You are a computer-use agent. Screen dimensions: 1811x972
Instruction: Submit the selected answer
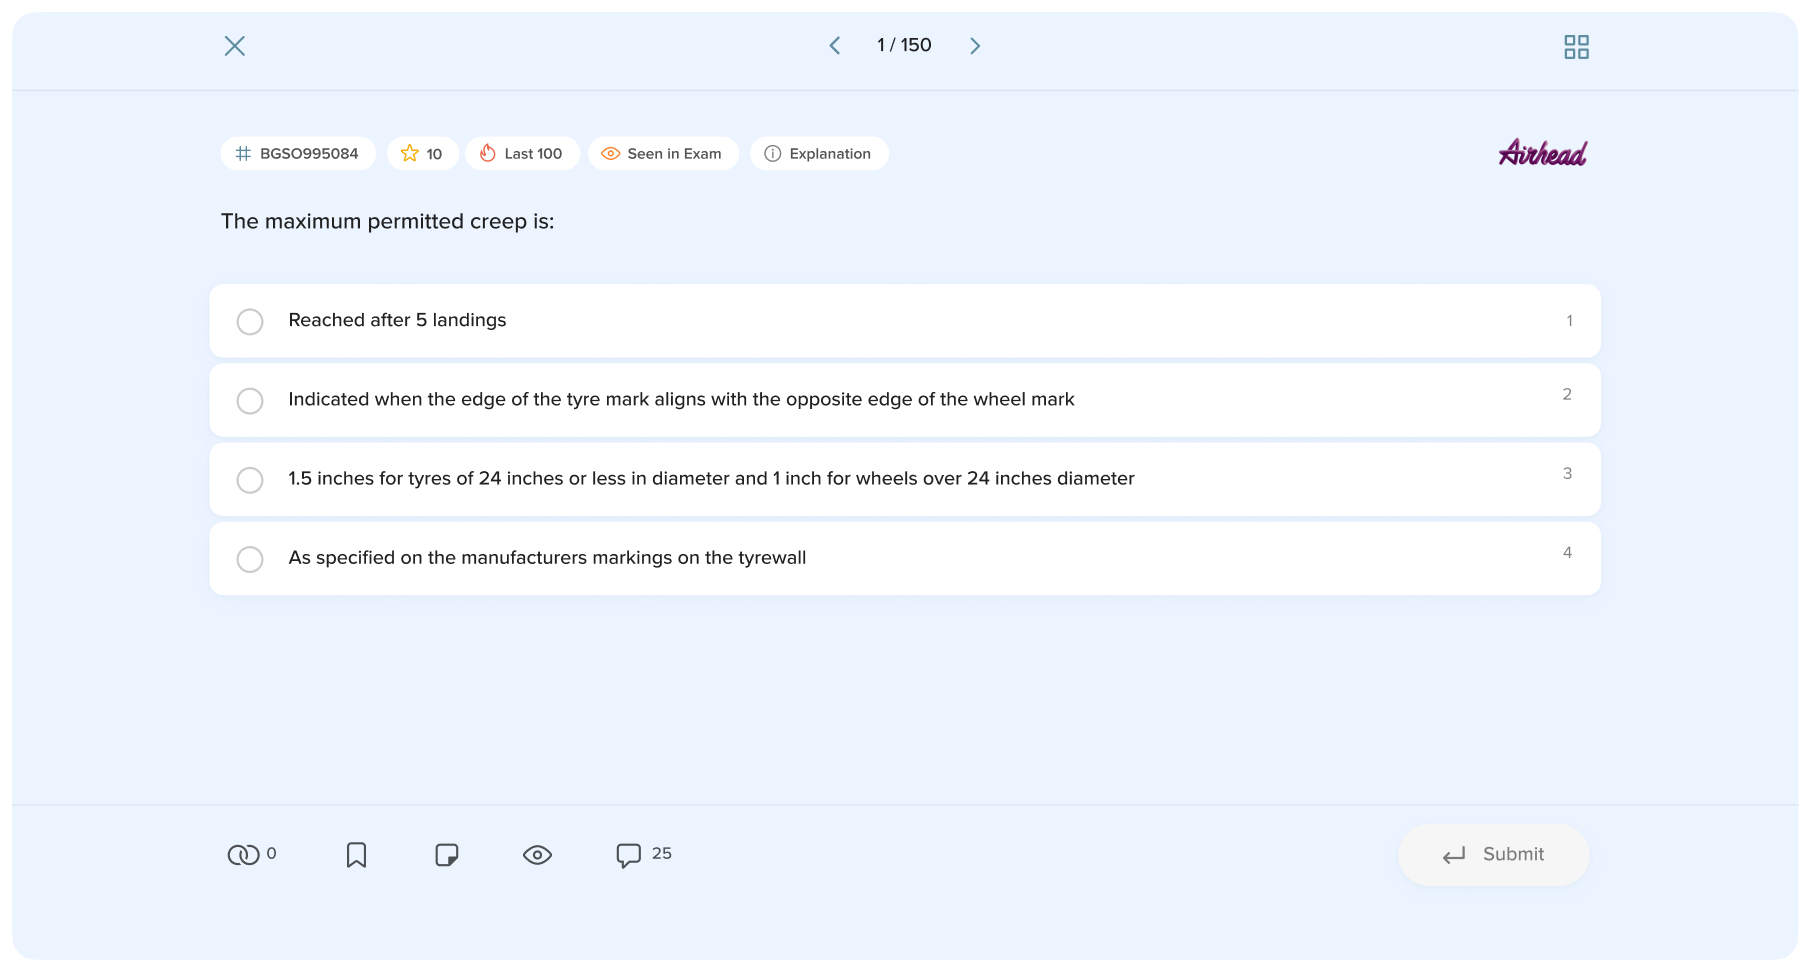[x=1493, y=855]
